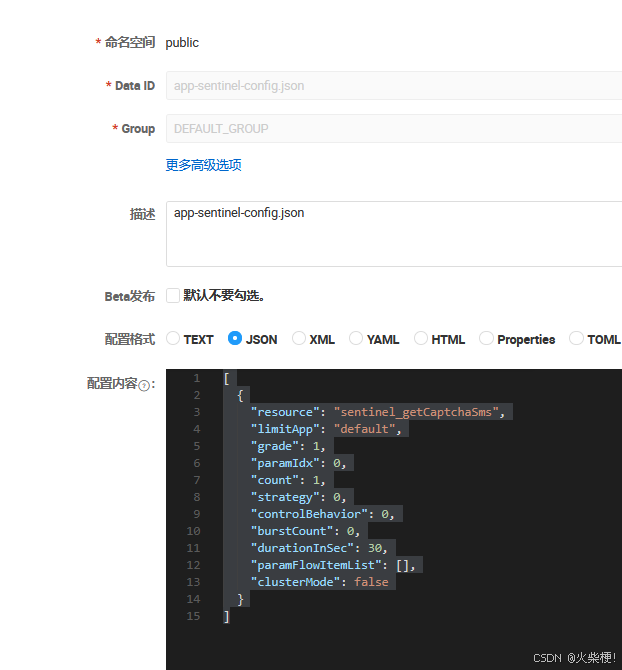Click line number 1 in the editor gutter

(197, 378)
